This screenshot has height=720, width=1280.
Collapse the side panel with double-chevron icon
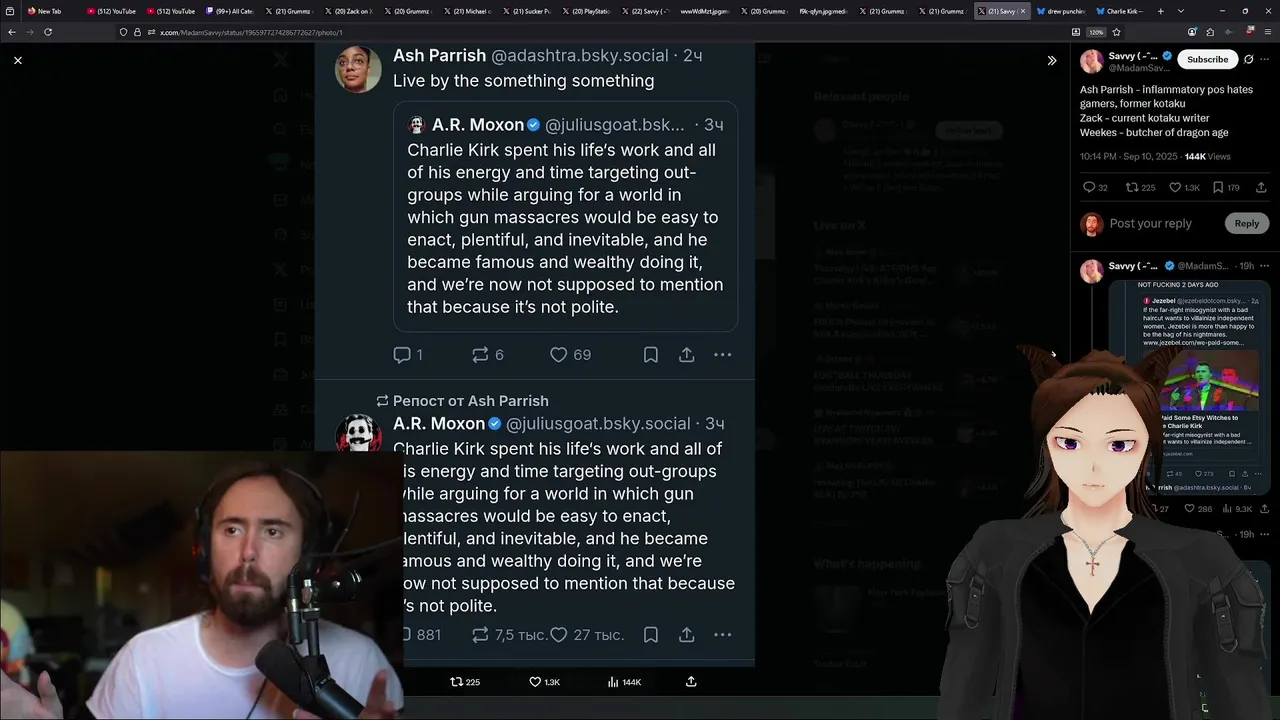1051,61
